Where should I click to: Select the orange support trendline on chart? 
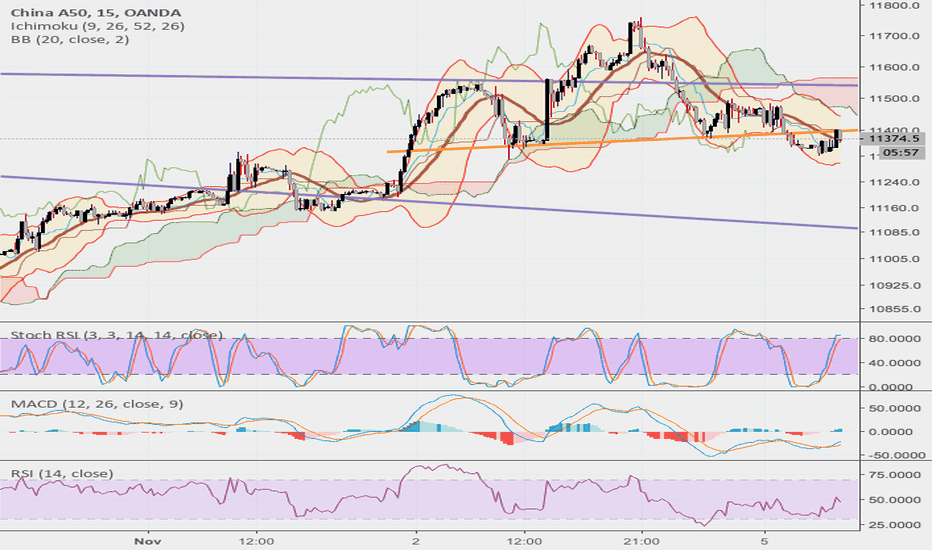[x=622, y=141]
